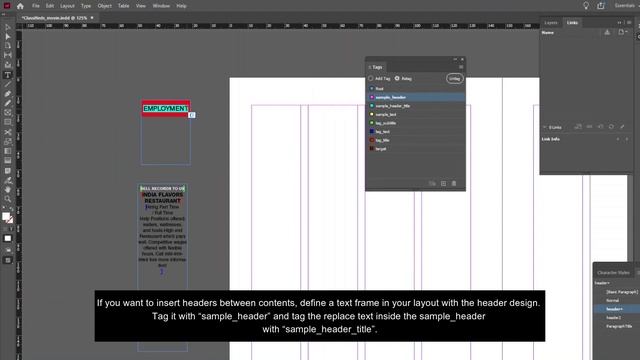640x360 pixels.
Task: Open the Edit menu
Action: [50, 6]
